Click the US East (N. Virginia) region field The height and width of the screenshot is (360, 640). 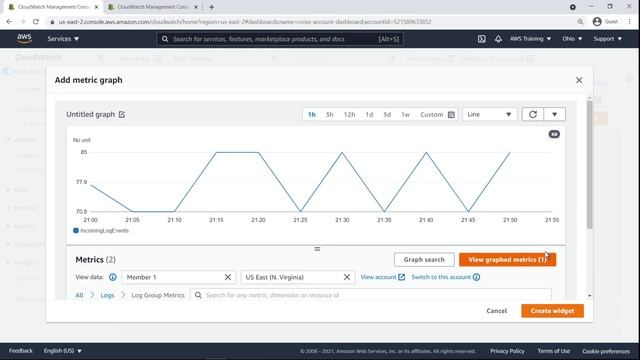click(298, 277)
